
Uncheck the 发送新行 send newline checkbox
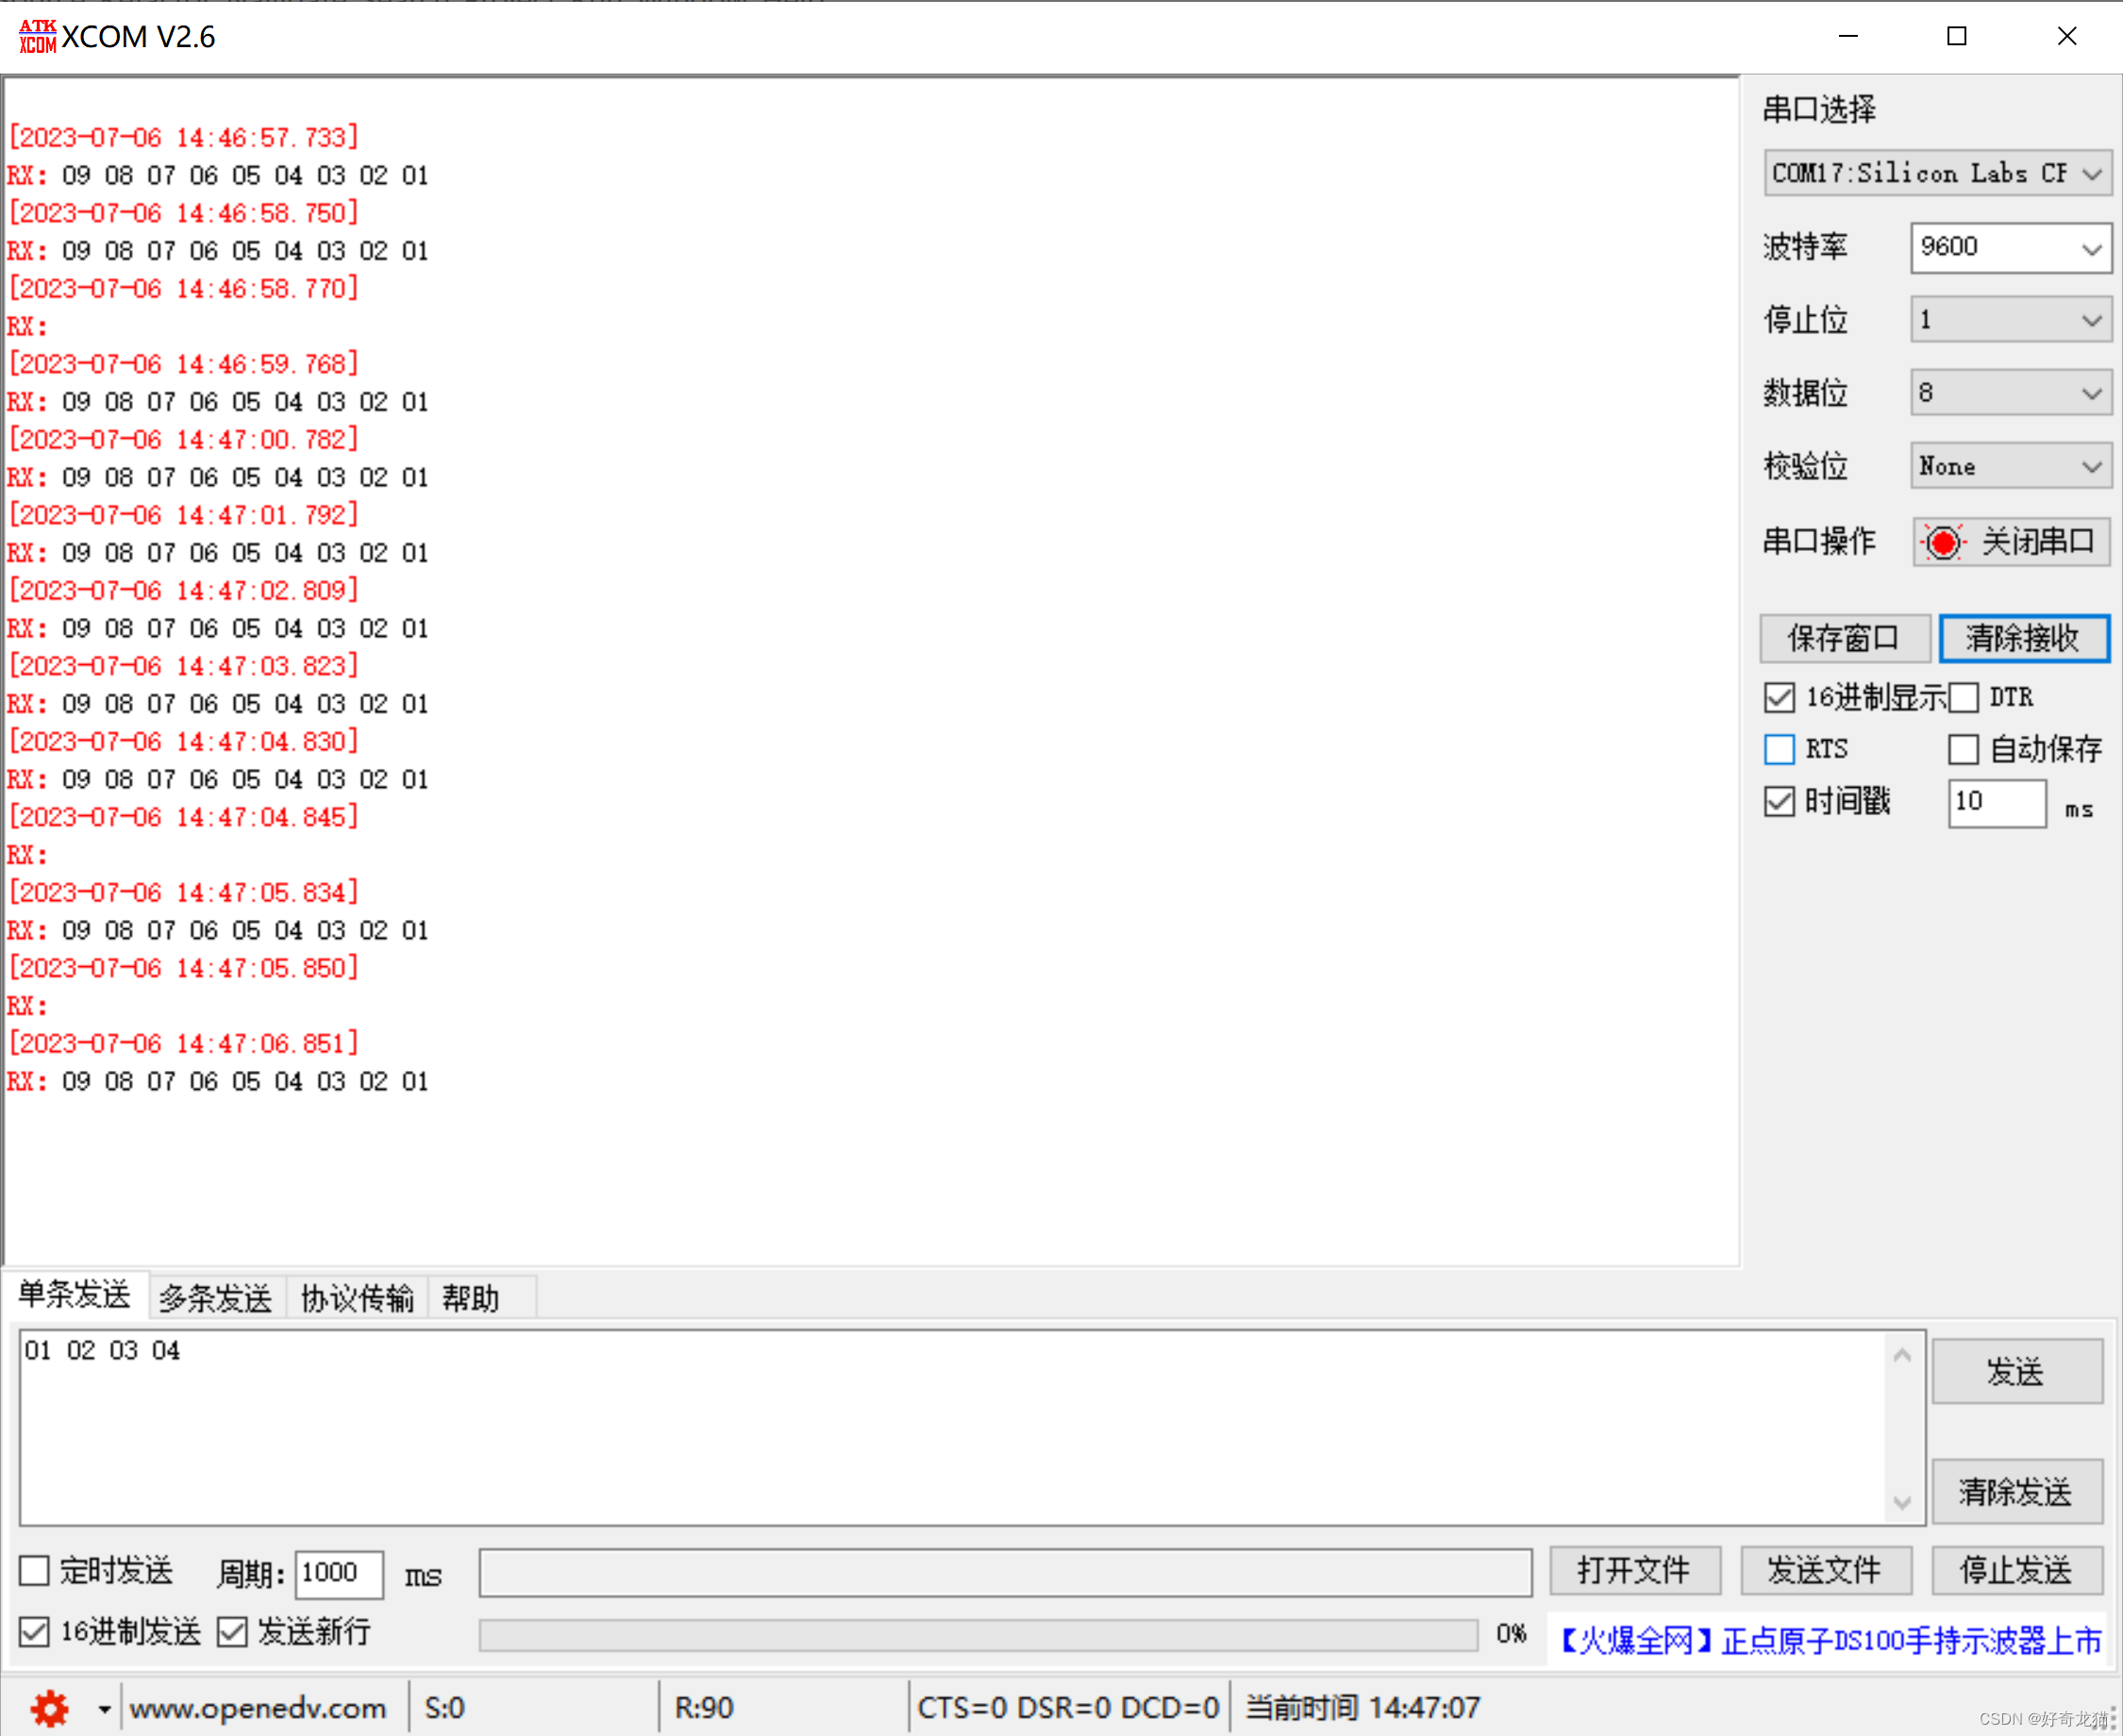coord(232,1632)
